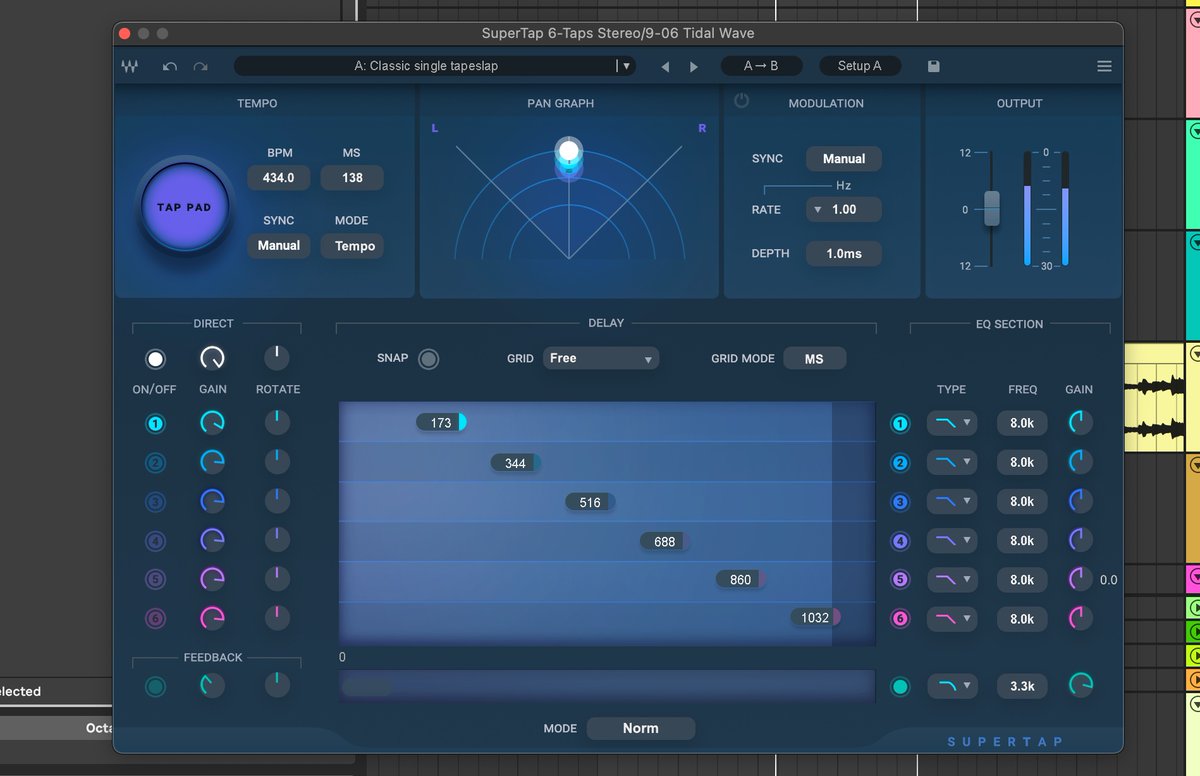Select the pan graph white dot
The width and height of the screenshot is (1200, 776).
click(x=569, y=151)
